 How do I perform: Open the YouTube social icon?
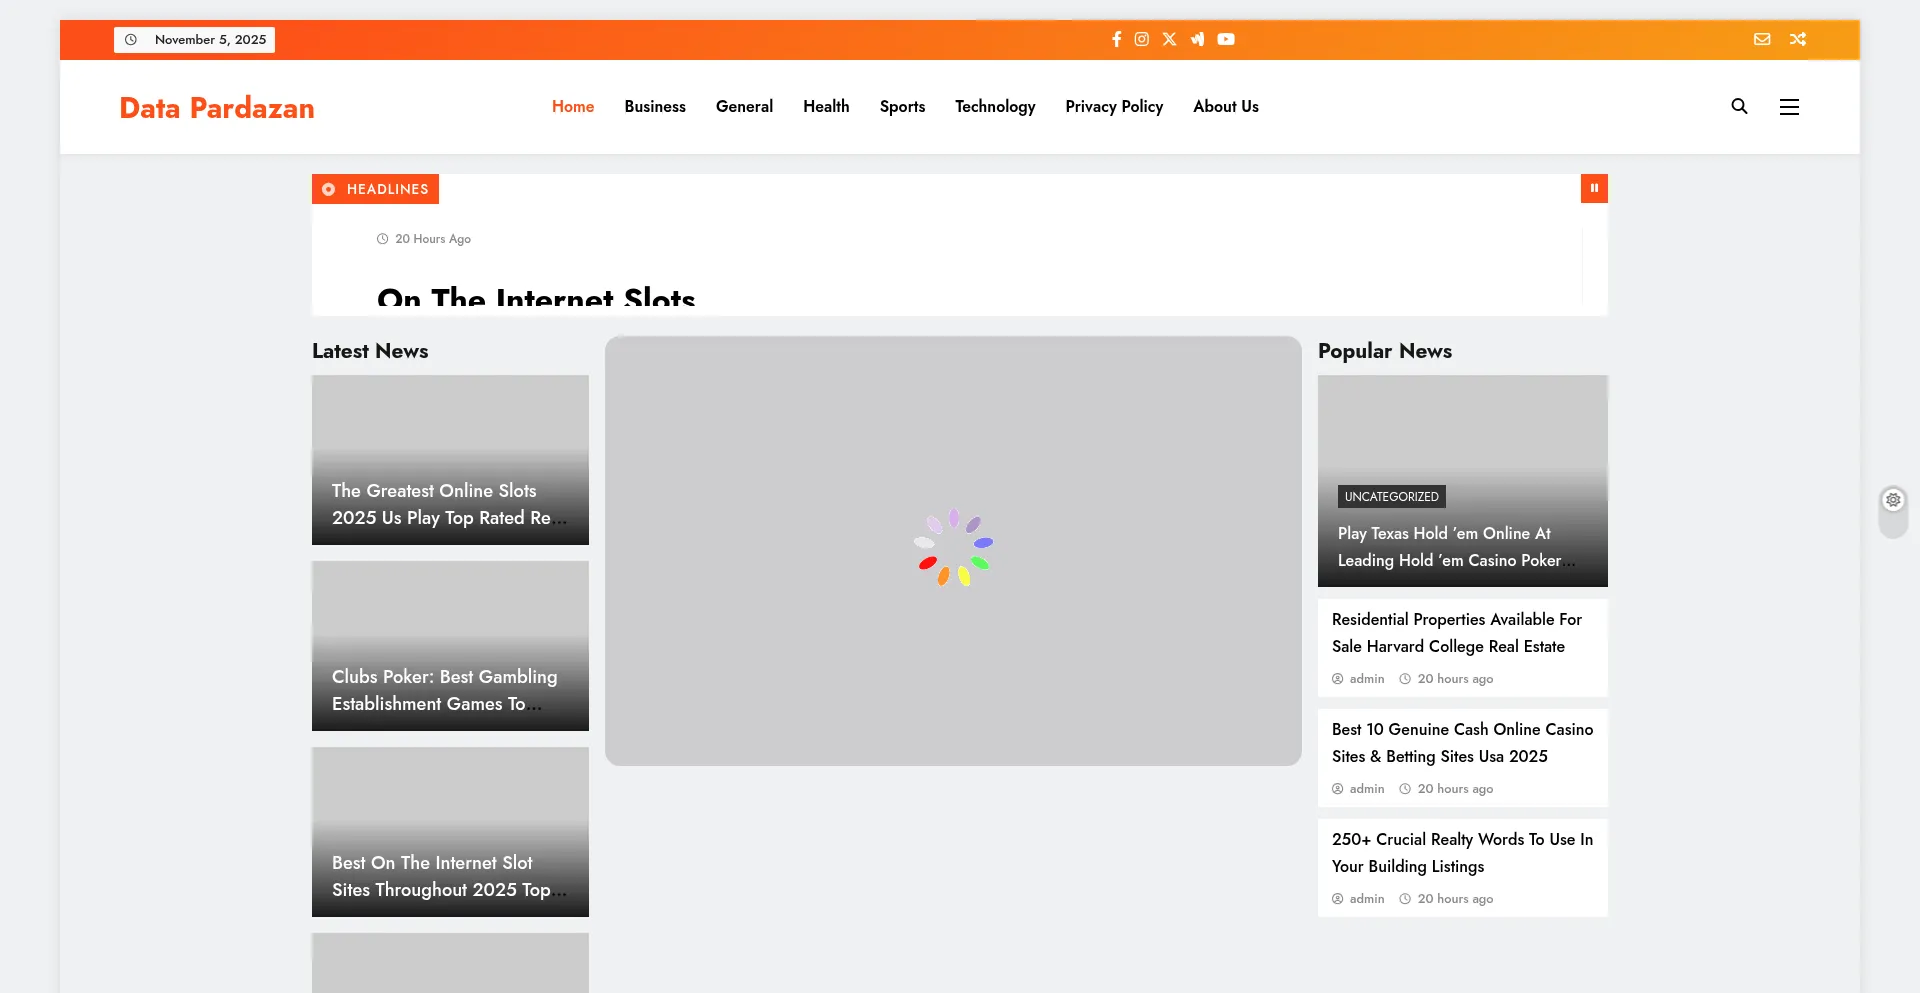pos(1226,39)
